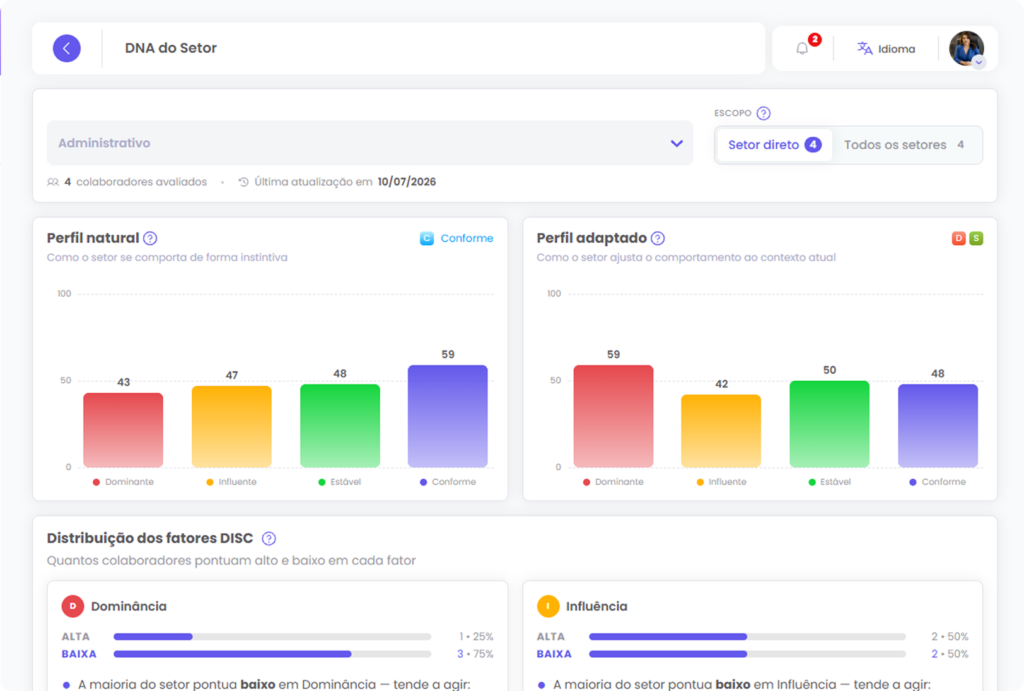Open the notifications bell icon

point(802,49)
